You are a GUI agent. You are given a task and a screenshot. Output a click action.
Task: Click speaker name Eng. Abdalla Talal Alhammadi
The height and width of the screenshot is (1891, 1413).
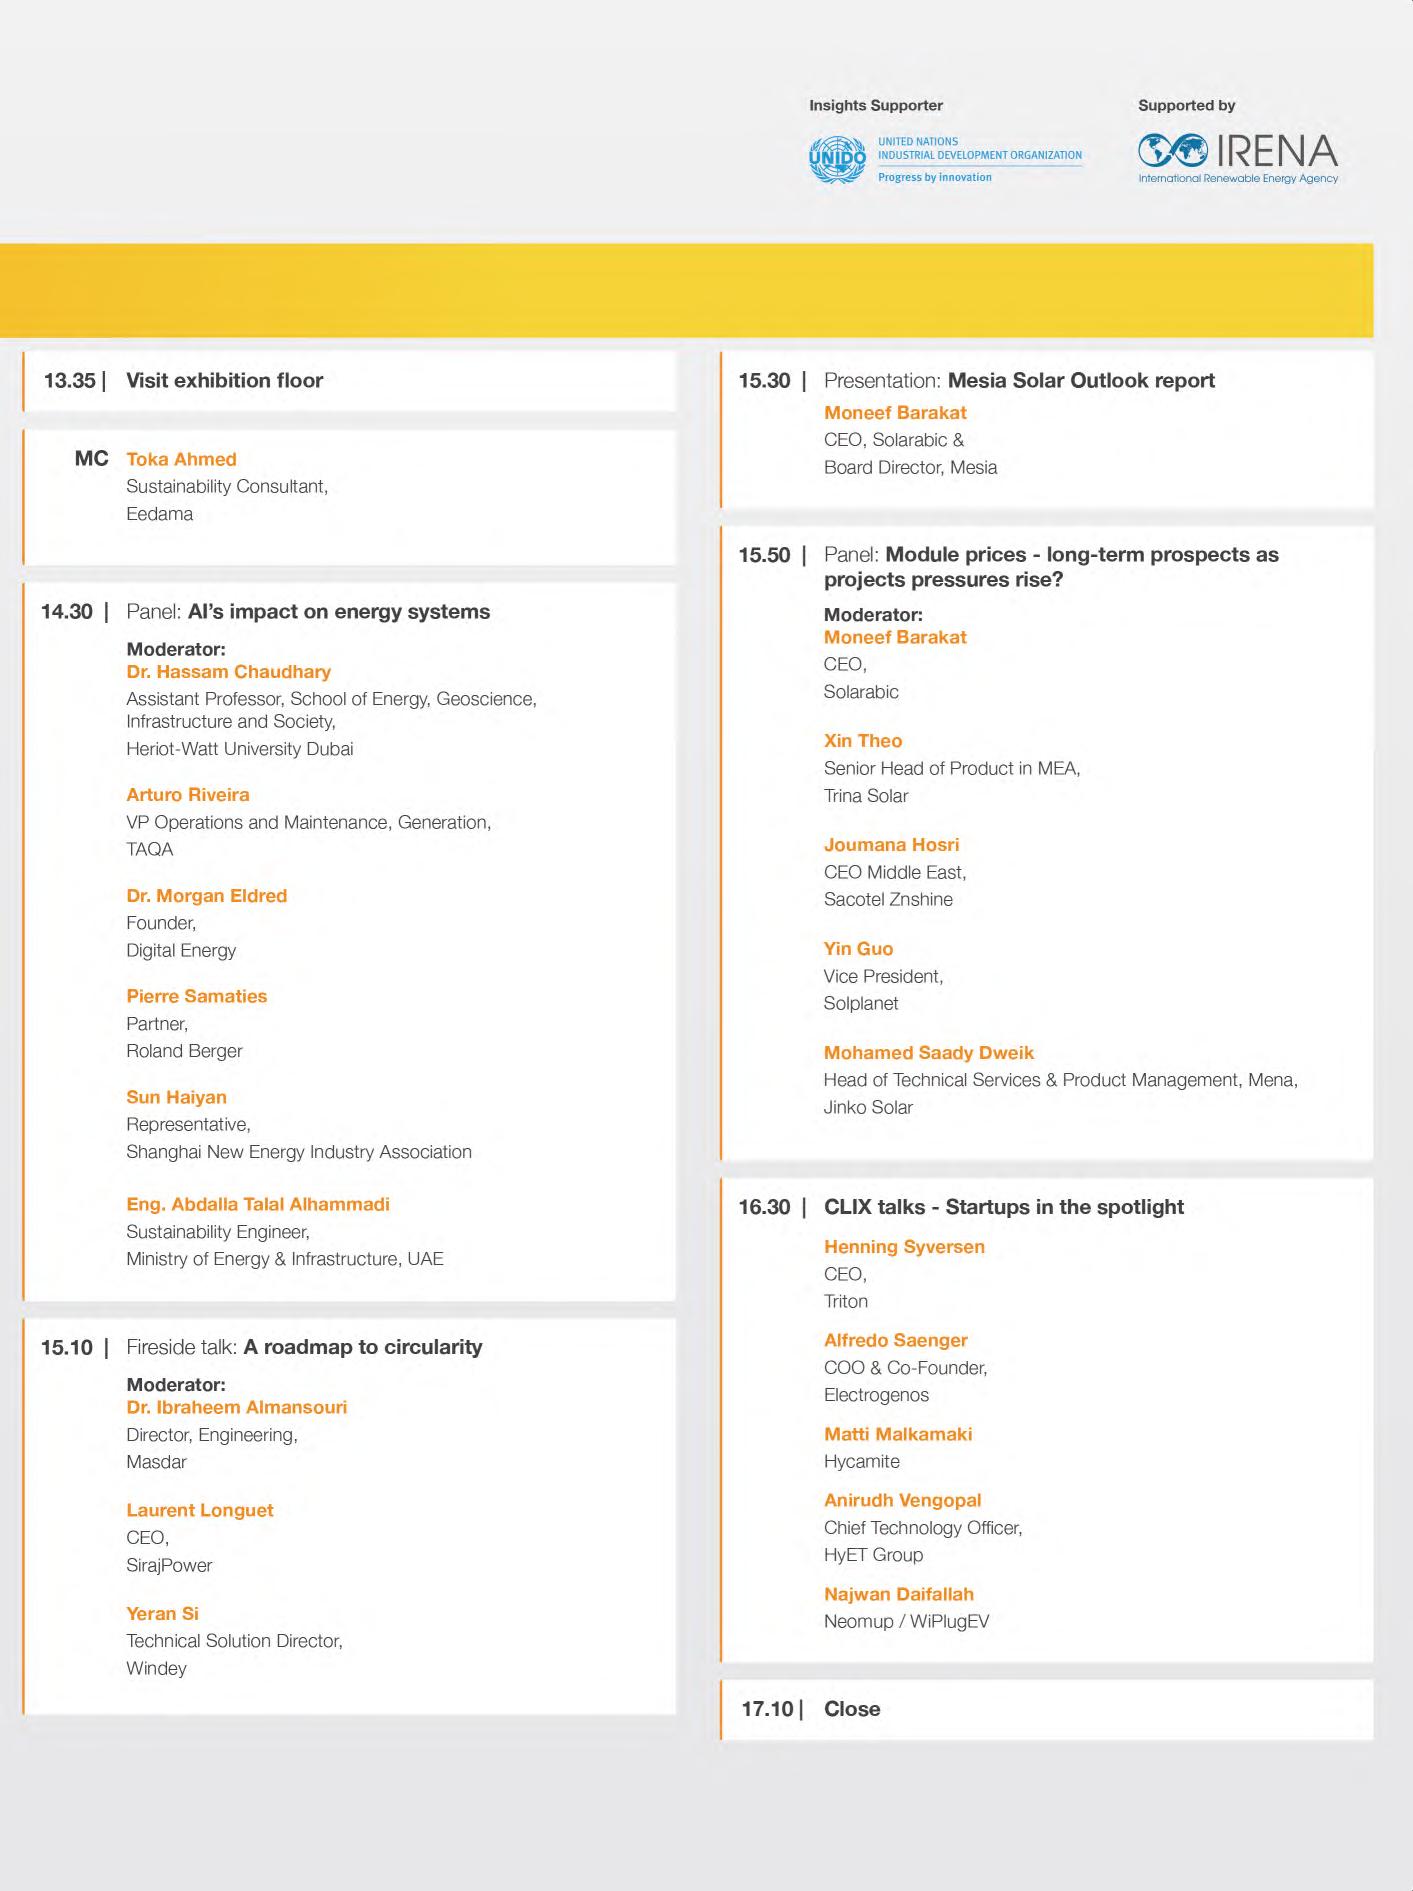(x=258, y=1205)
